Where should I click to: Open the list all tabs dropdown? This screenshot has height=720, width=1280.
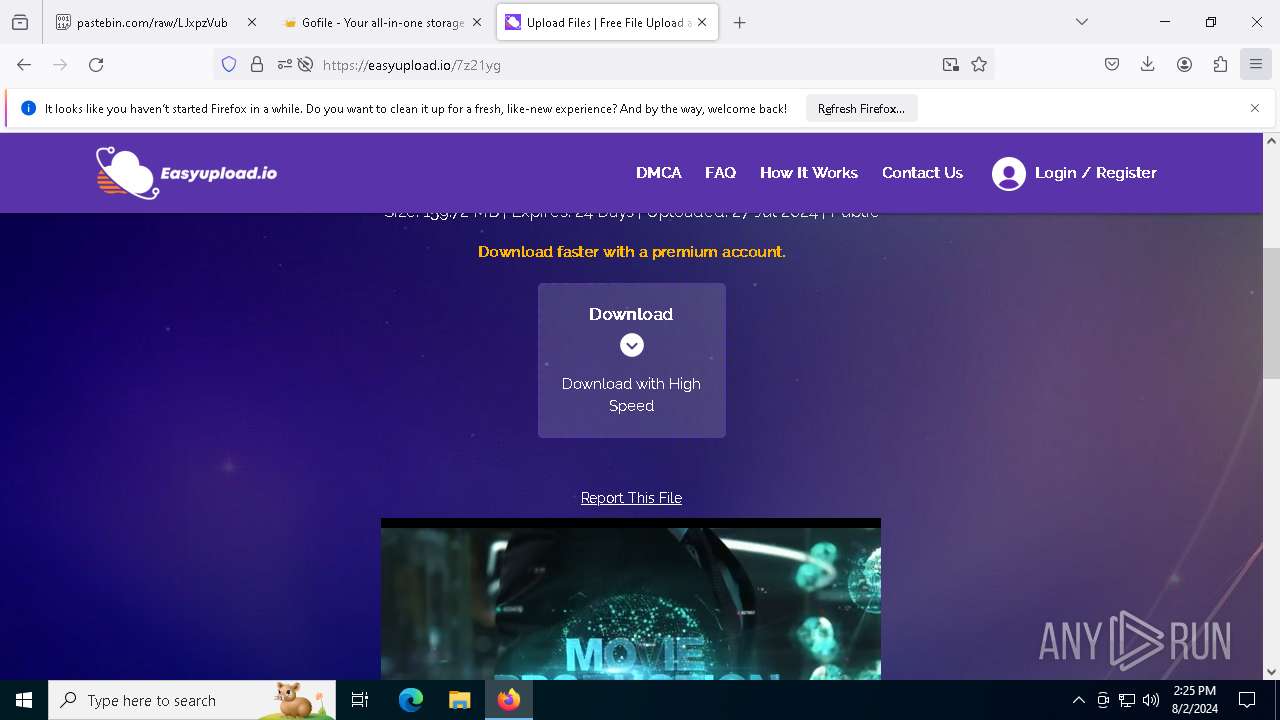[1082, 22]
